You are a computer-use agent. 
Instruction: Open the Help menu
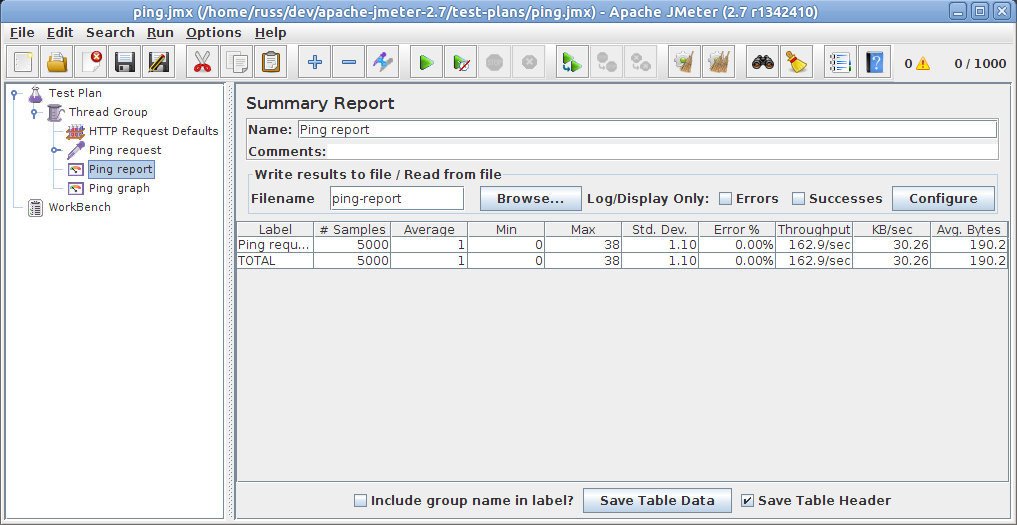[270, 32]
